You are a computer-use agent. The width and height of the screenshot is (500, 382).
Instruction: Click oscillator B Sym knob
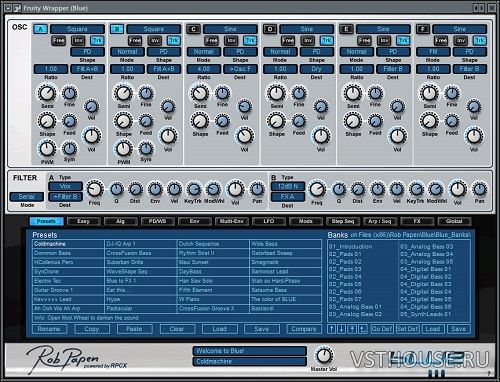[x=146, y=149]
